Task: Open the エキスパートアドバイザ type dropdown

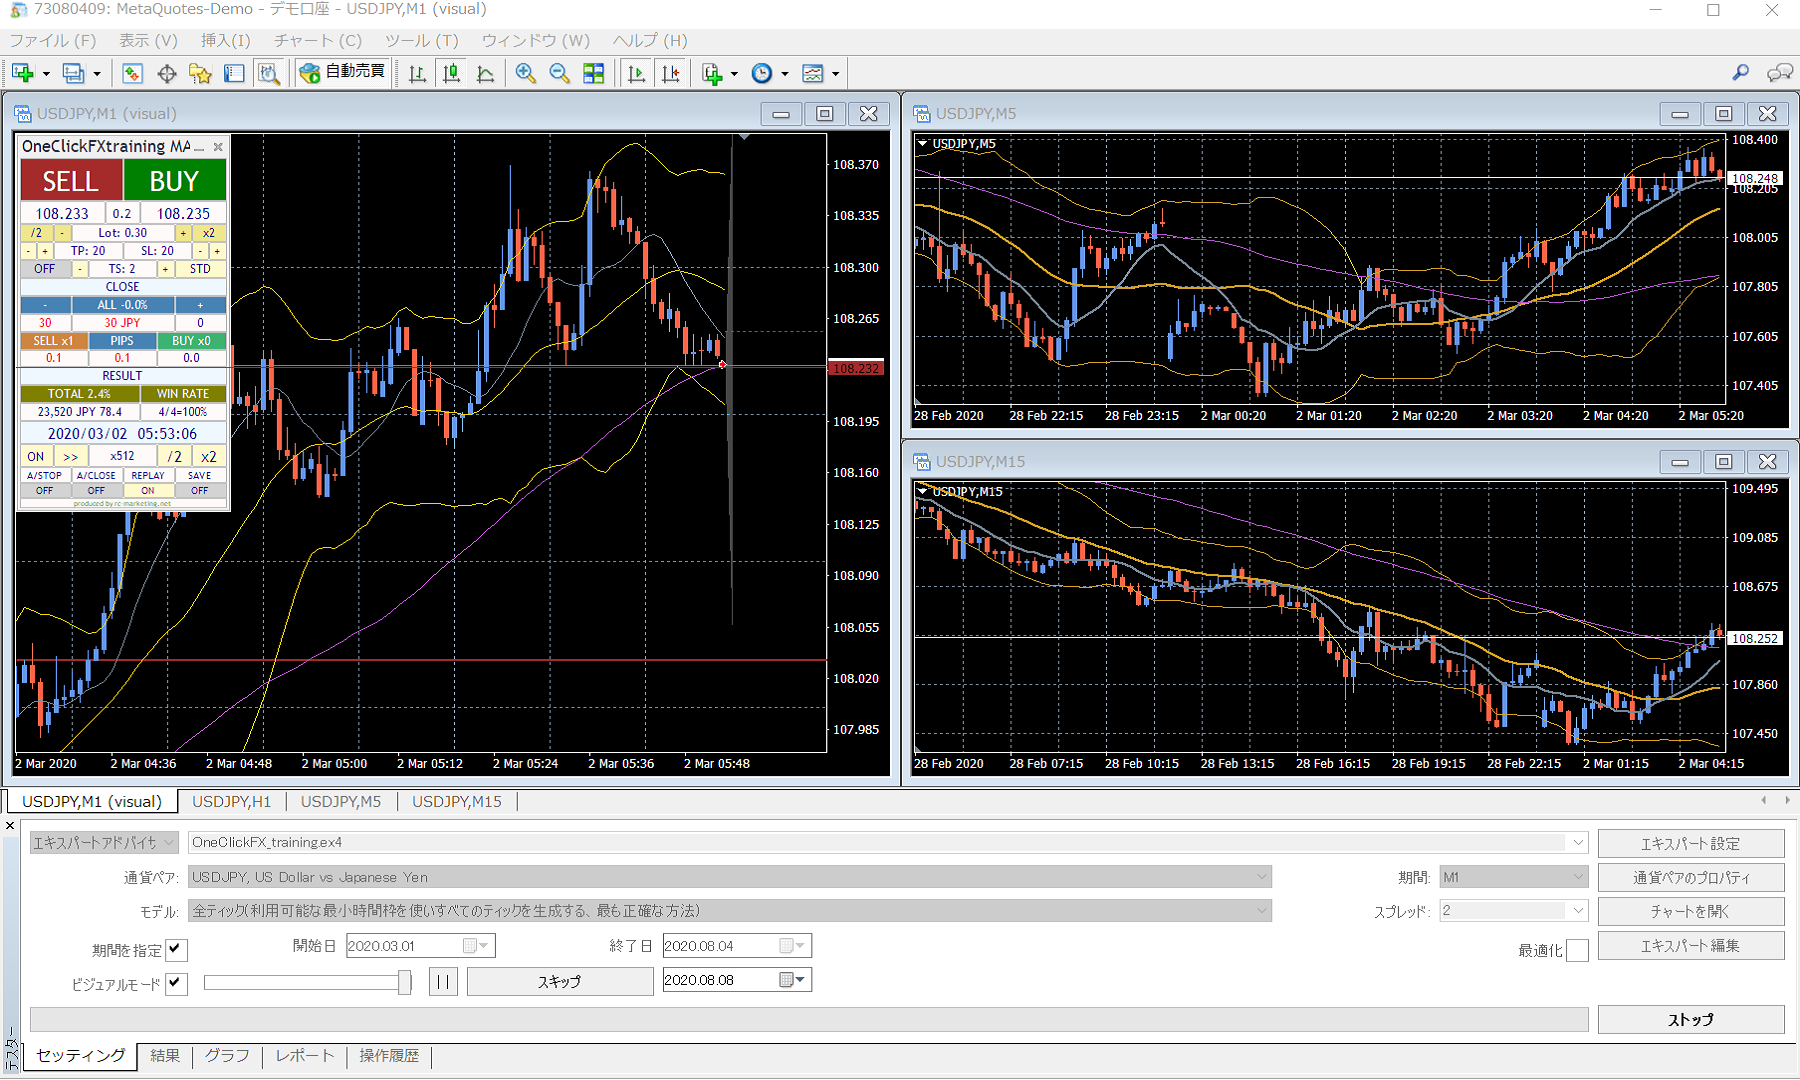Action: click(104, 843)
